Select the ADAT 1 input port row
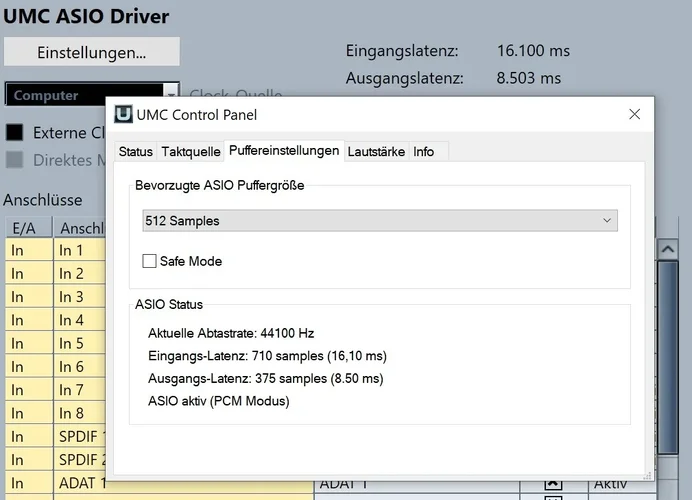The width and height of the screenshot is (692, 500). point(55,483)
